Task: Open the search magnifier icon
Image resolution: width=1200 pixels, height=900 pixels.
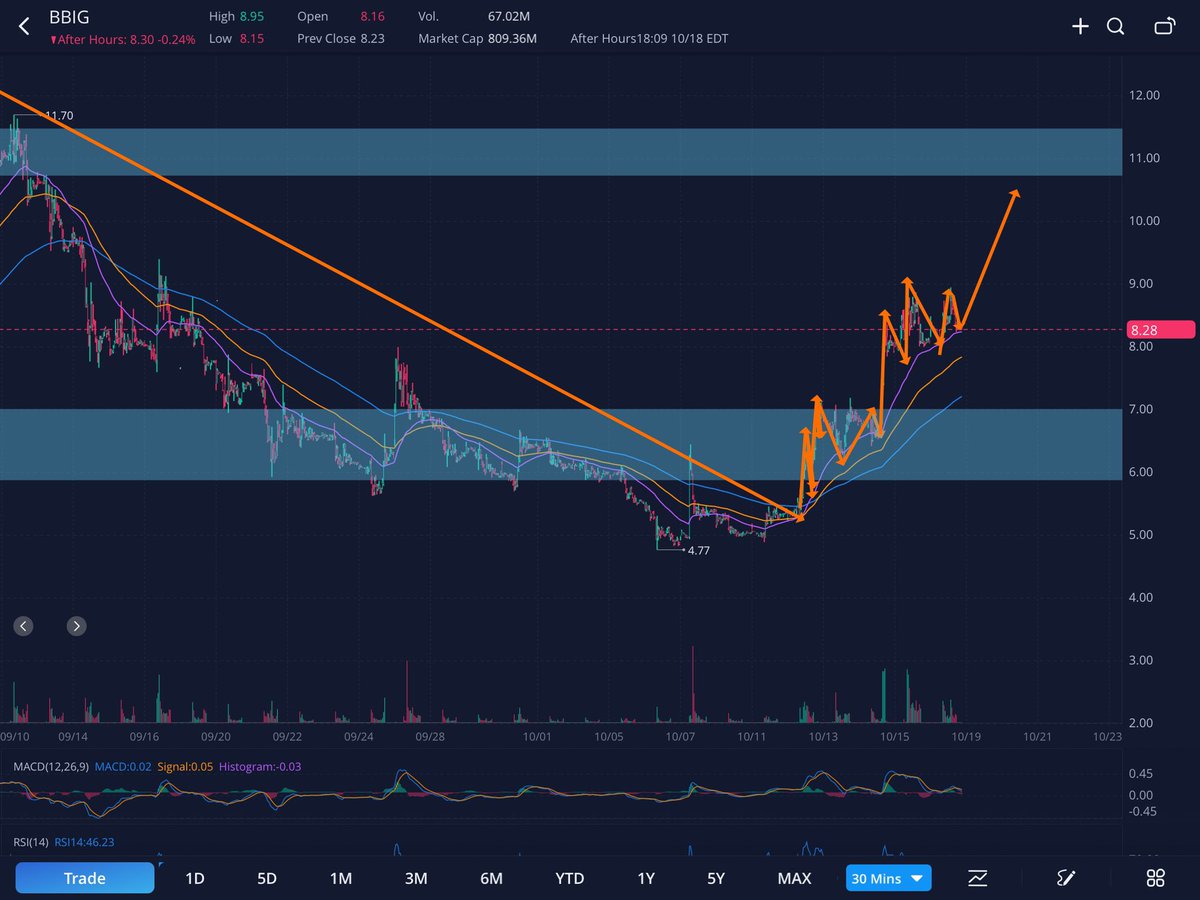Action: click(1116, 27)
